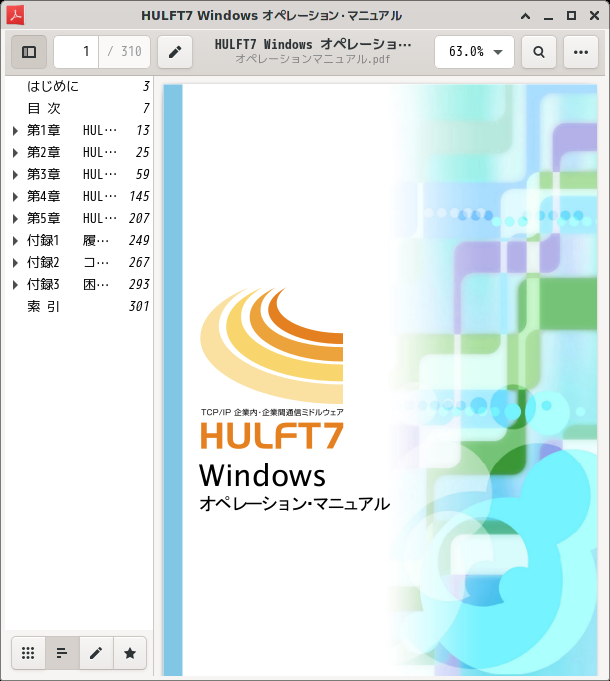The width and height of the screenshot is (610, 681).
Task: Expand the 第5章 outline entry
Action: click(15, 218)
